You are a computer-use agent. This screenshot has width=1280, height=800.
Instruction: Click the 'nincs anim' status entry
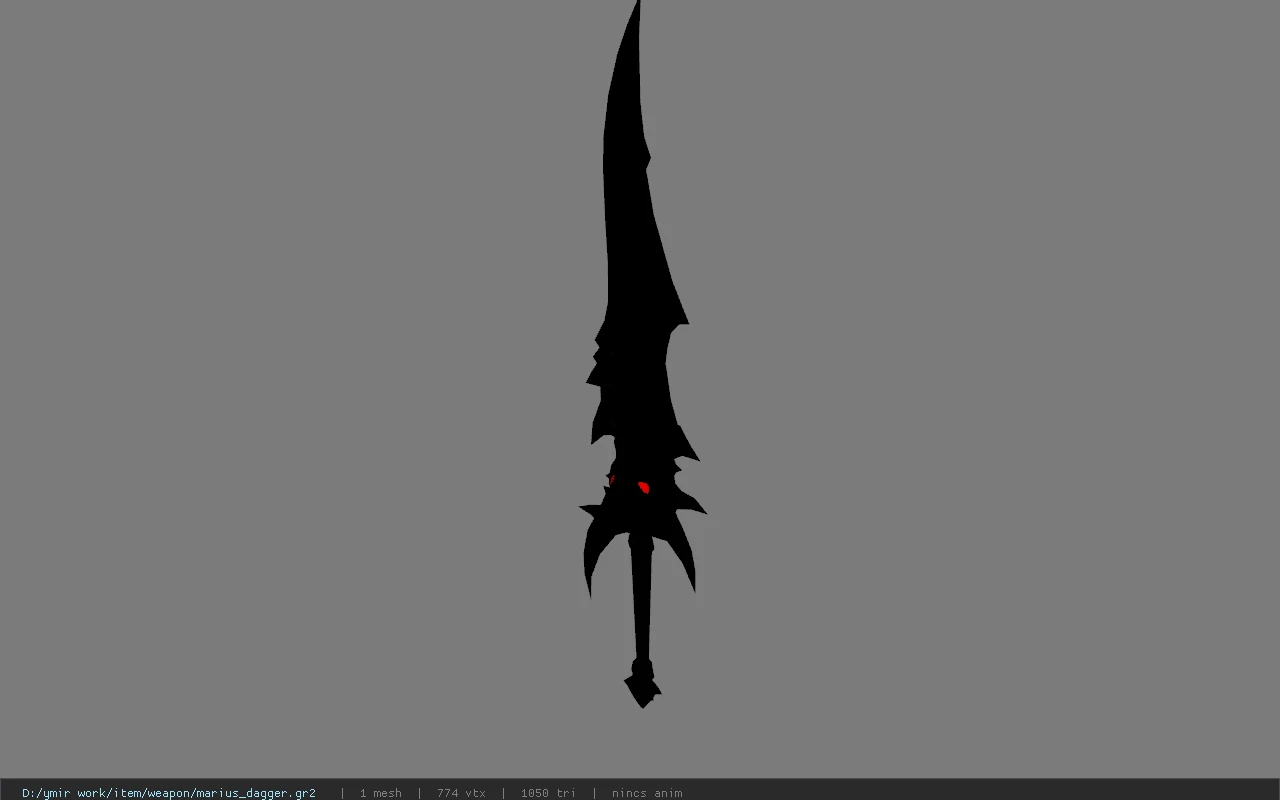[x=647, y=793]
